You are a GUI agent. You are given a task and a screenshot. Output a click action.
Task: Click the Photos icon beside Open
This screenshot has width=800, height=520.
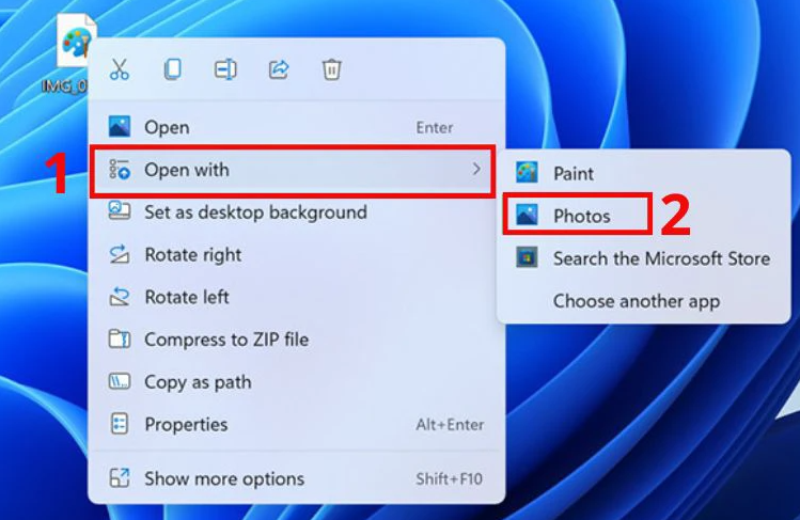119,127
